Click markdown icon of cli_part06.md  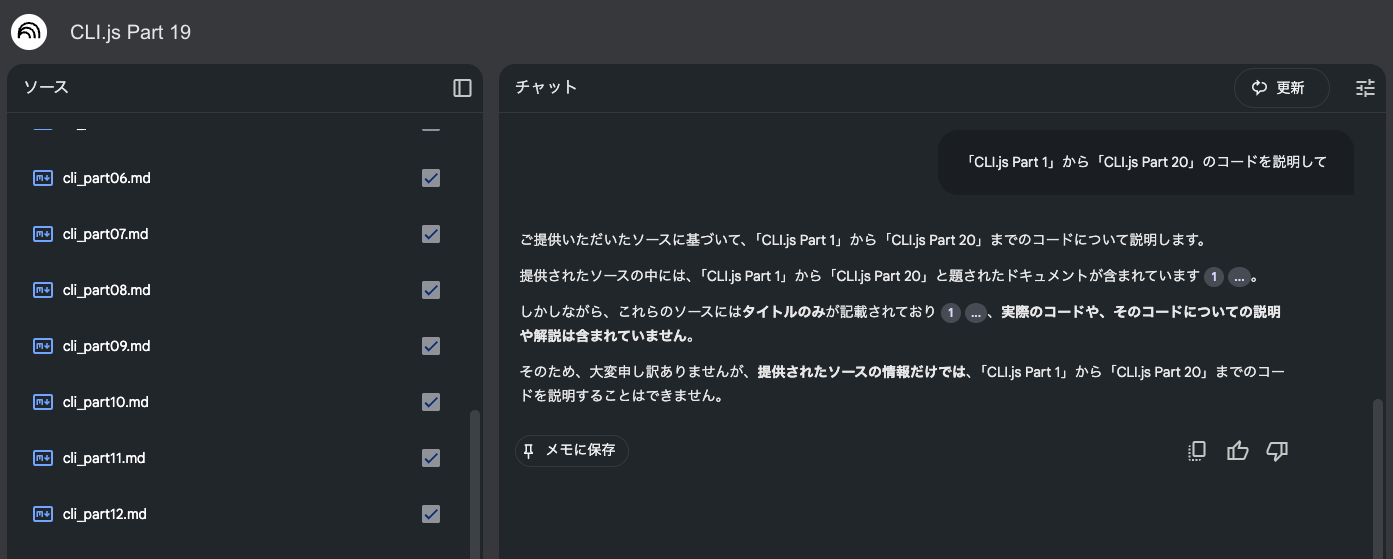point(43,178)
